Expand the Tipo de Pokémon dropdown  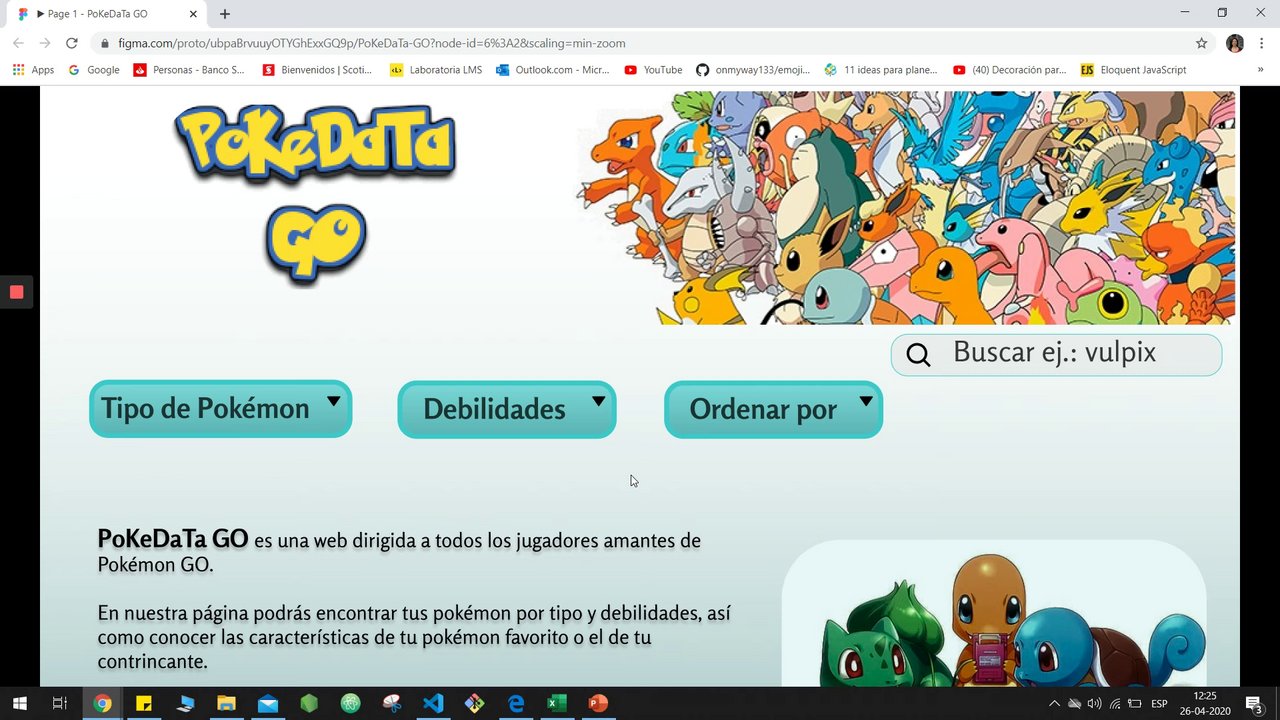click(x=221, y=409)
